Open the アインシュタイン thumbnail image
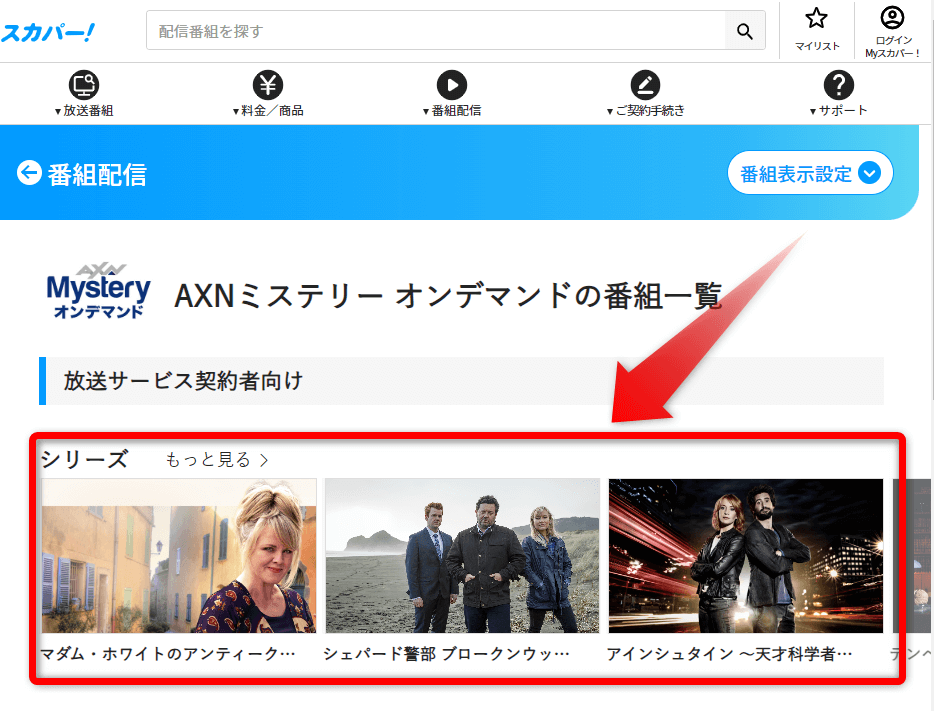The width and height of the screenshot is (934, 711). (x=746, y=556)
